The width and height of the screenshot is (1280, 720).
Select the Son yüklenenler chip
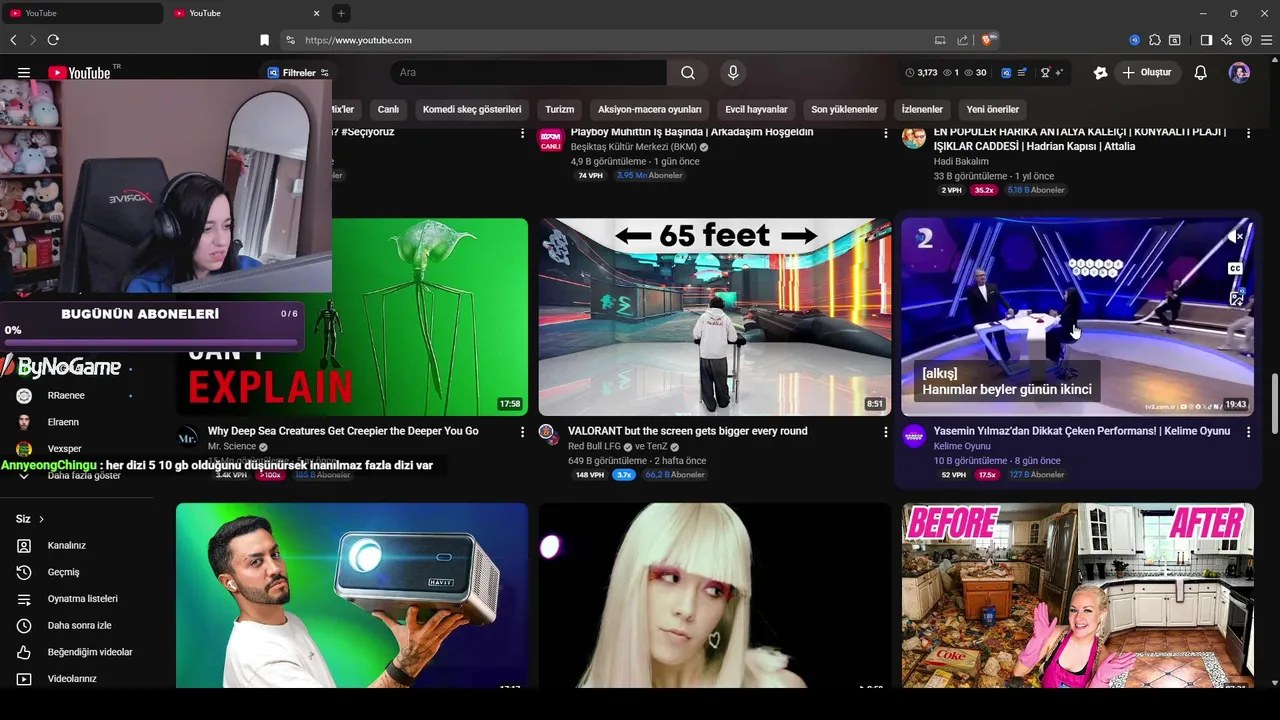(844, 109)
